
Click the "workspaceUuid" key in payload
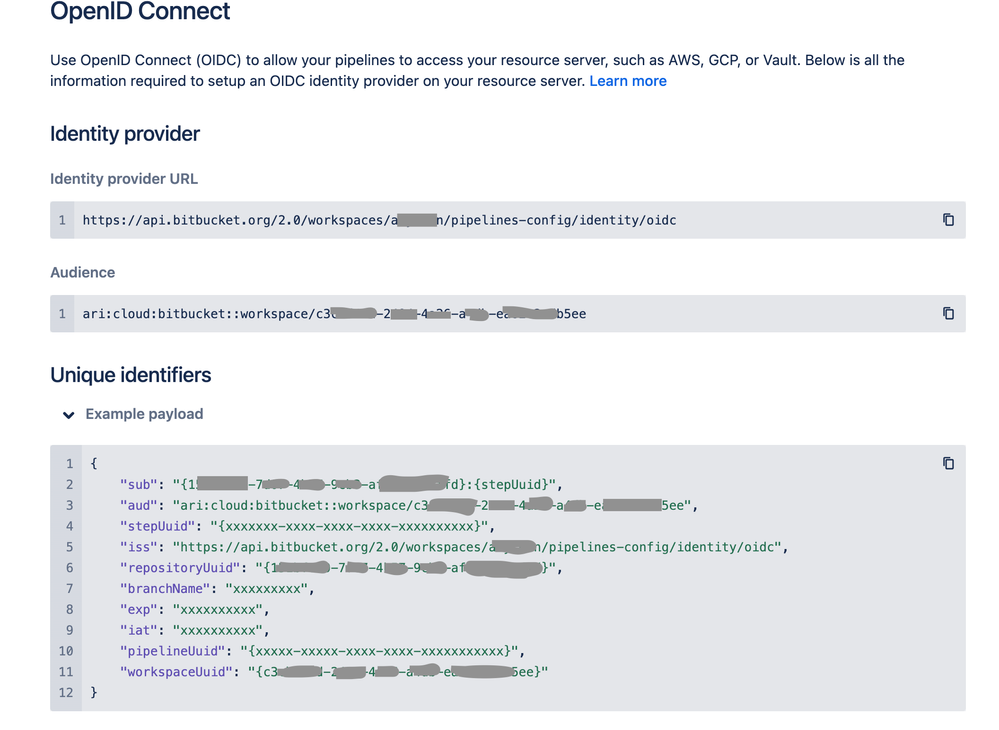point(176,672)
